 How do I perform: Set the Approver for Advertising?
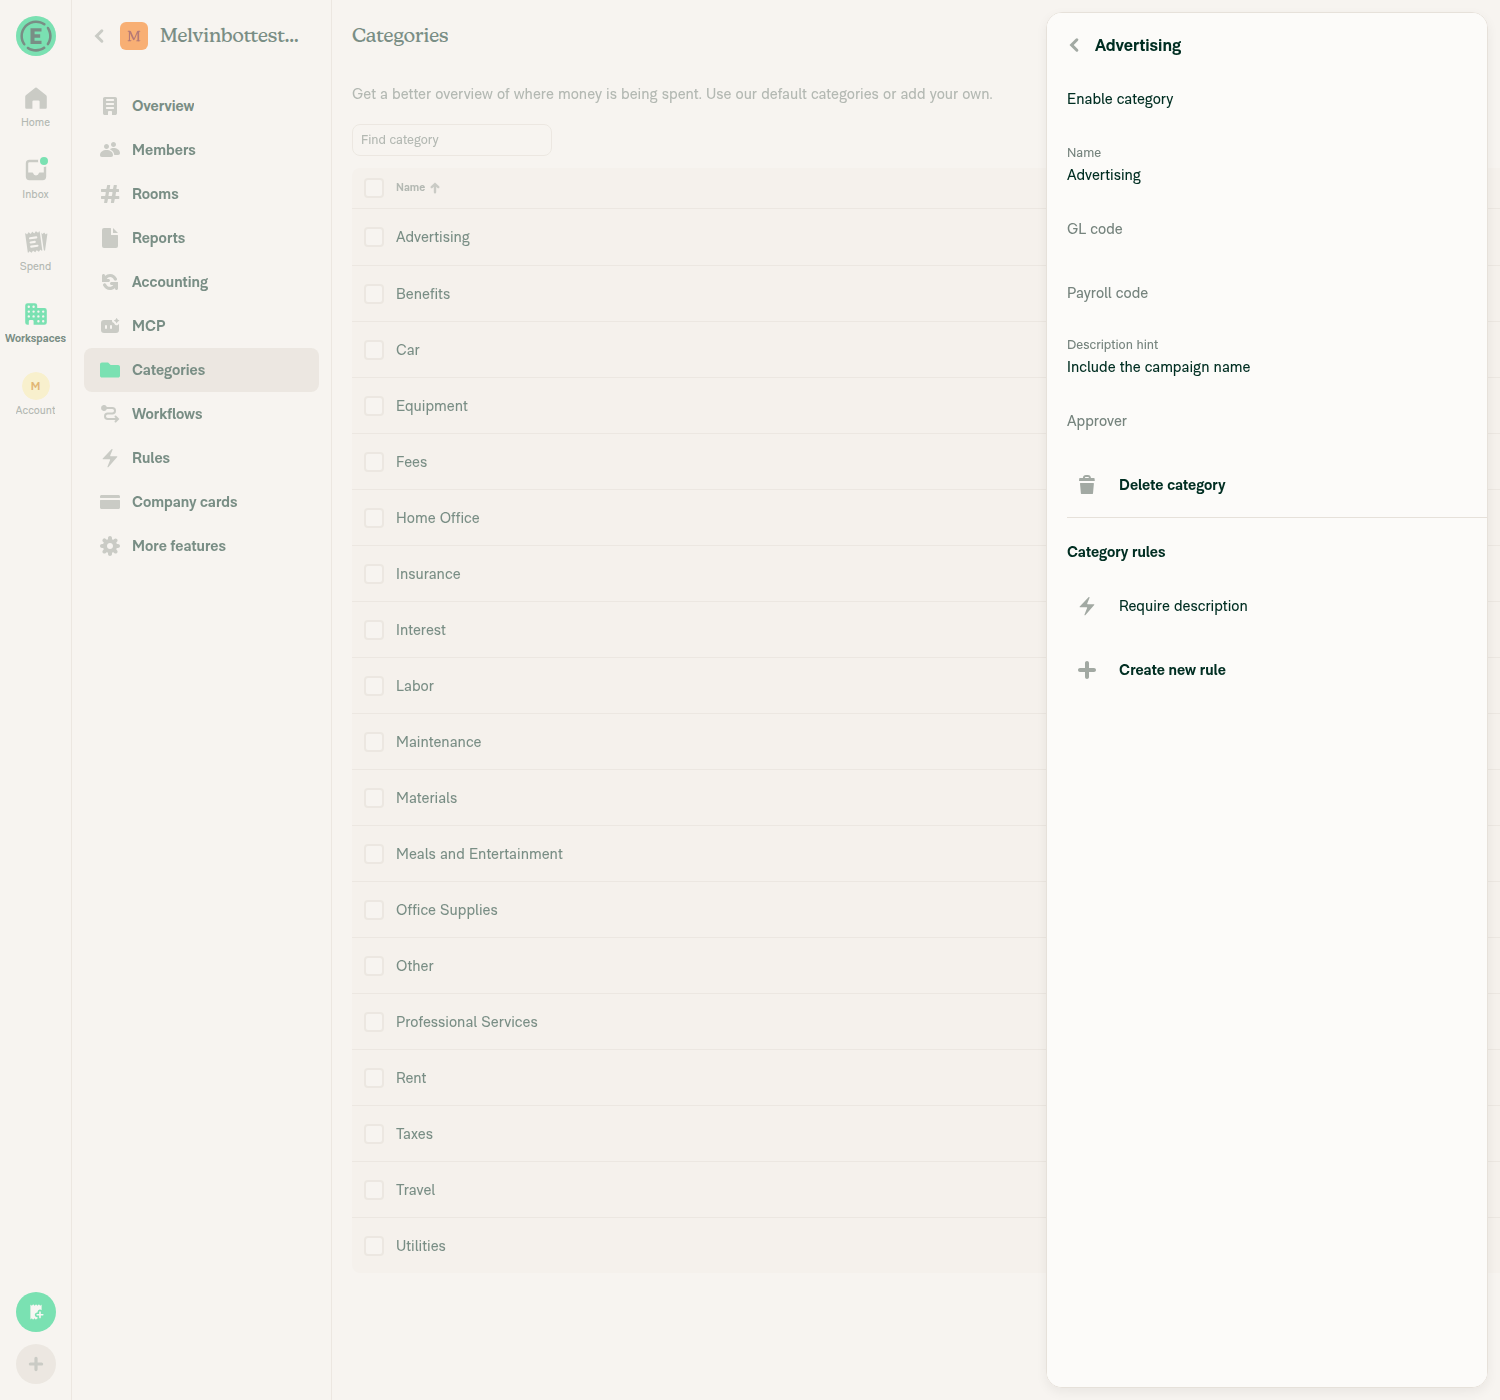pos(1267,421)
